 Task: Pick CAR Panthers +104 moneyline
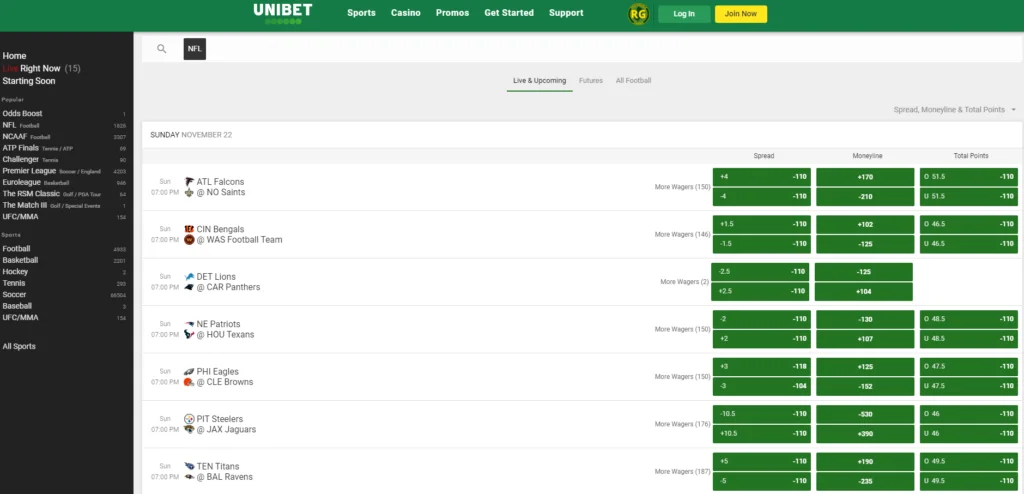click(863, 291)
